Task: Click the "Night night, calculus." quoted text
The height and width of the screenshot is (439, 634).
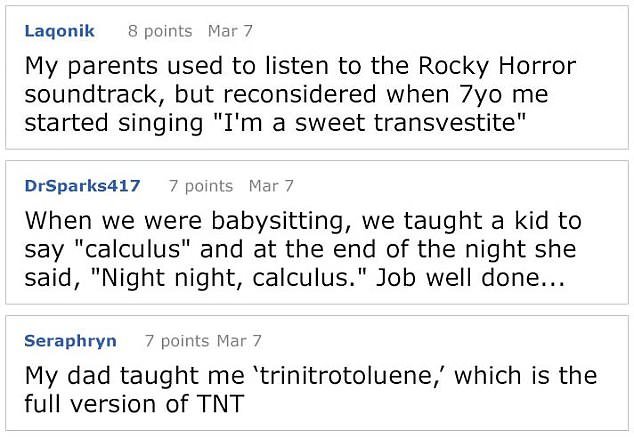Action: [228, 278]
